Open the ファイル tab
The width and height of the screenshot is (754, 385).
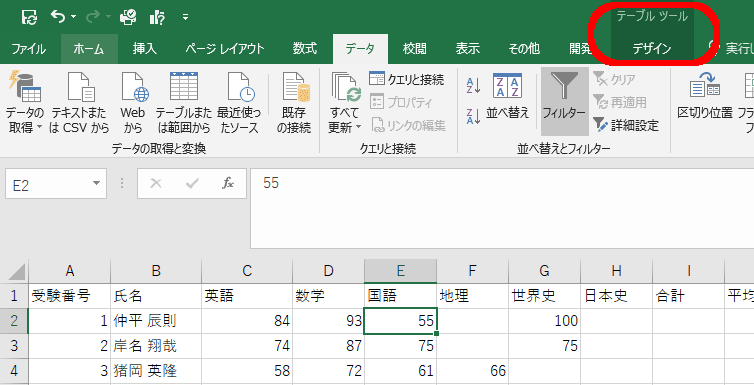[28, 49]
